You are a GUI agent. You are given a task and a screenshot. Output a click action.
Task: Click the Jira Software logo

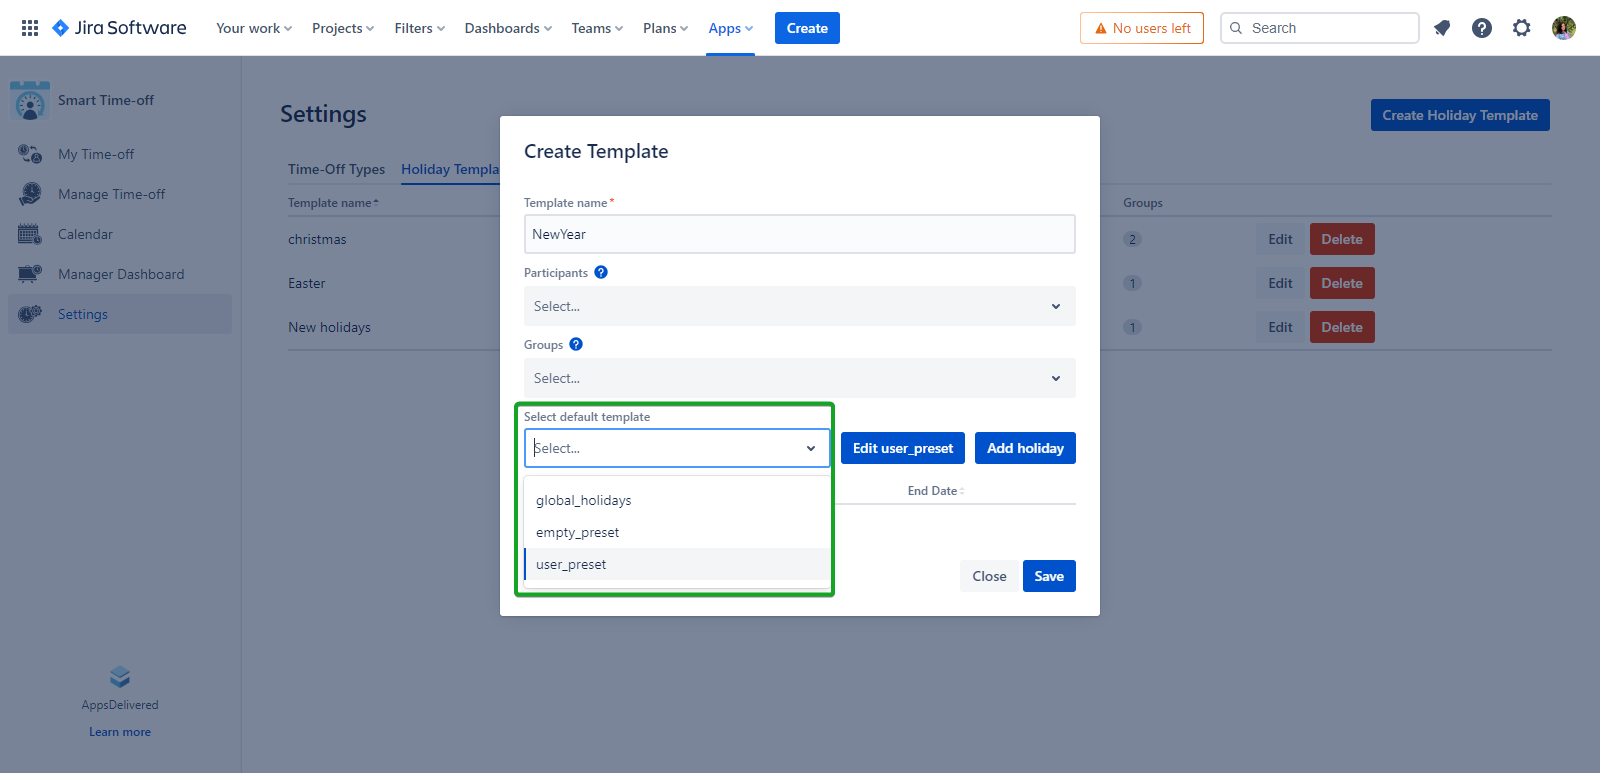click(x=119, y=28)
